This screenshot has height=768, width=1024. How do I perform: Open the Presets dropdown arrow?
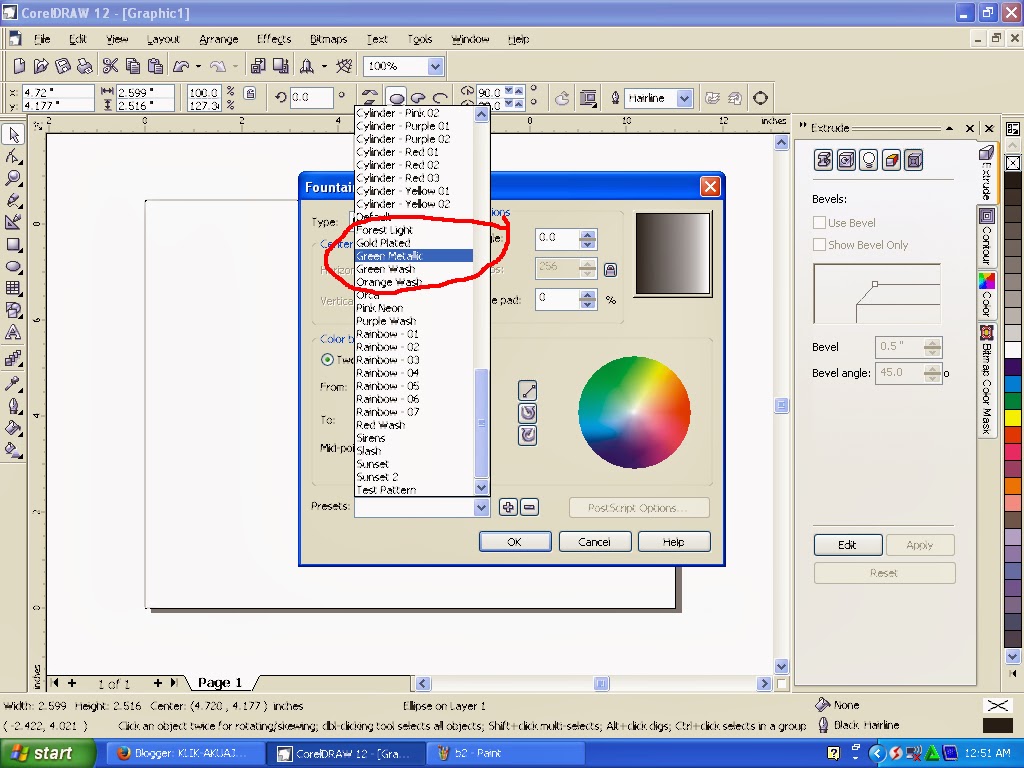point(481,507)
